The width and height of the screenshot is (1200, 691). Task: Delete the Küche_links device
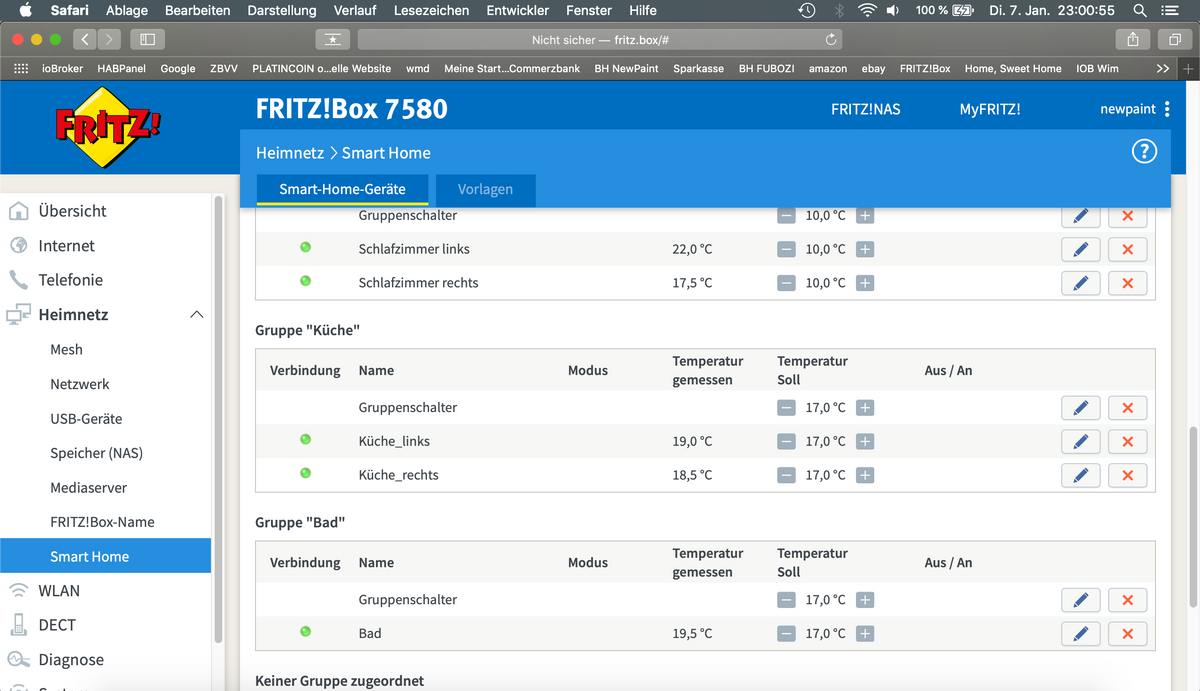pos(1128,441)
